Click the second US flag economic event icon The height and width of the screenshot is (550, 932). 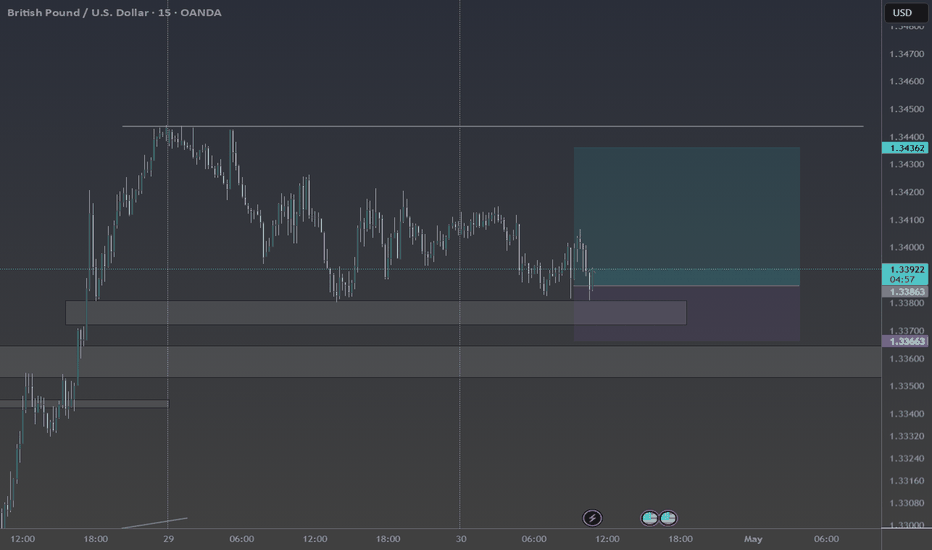(x=668, y=518)
